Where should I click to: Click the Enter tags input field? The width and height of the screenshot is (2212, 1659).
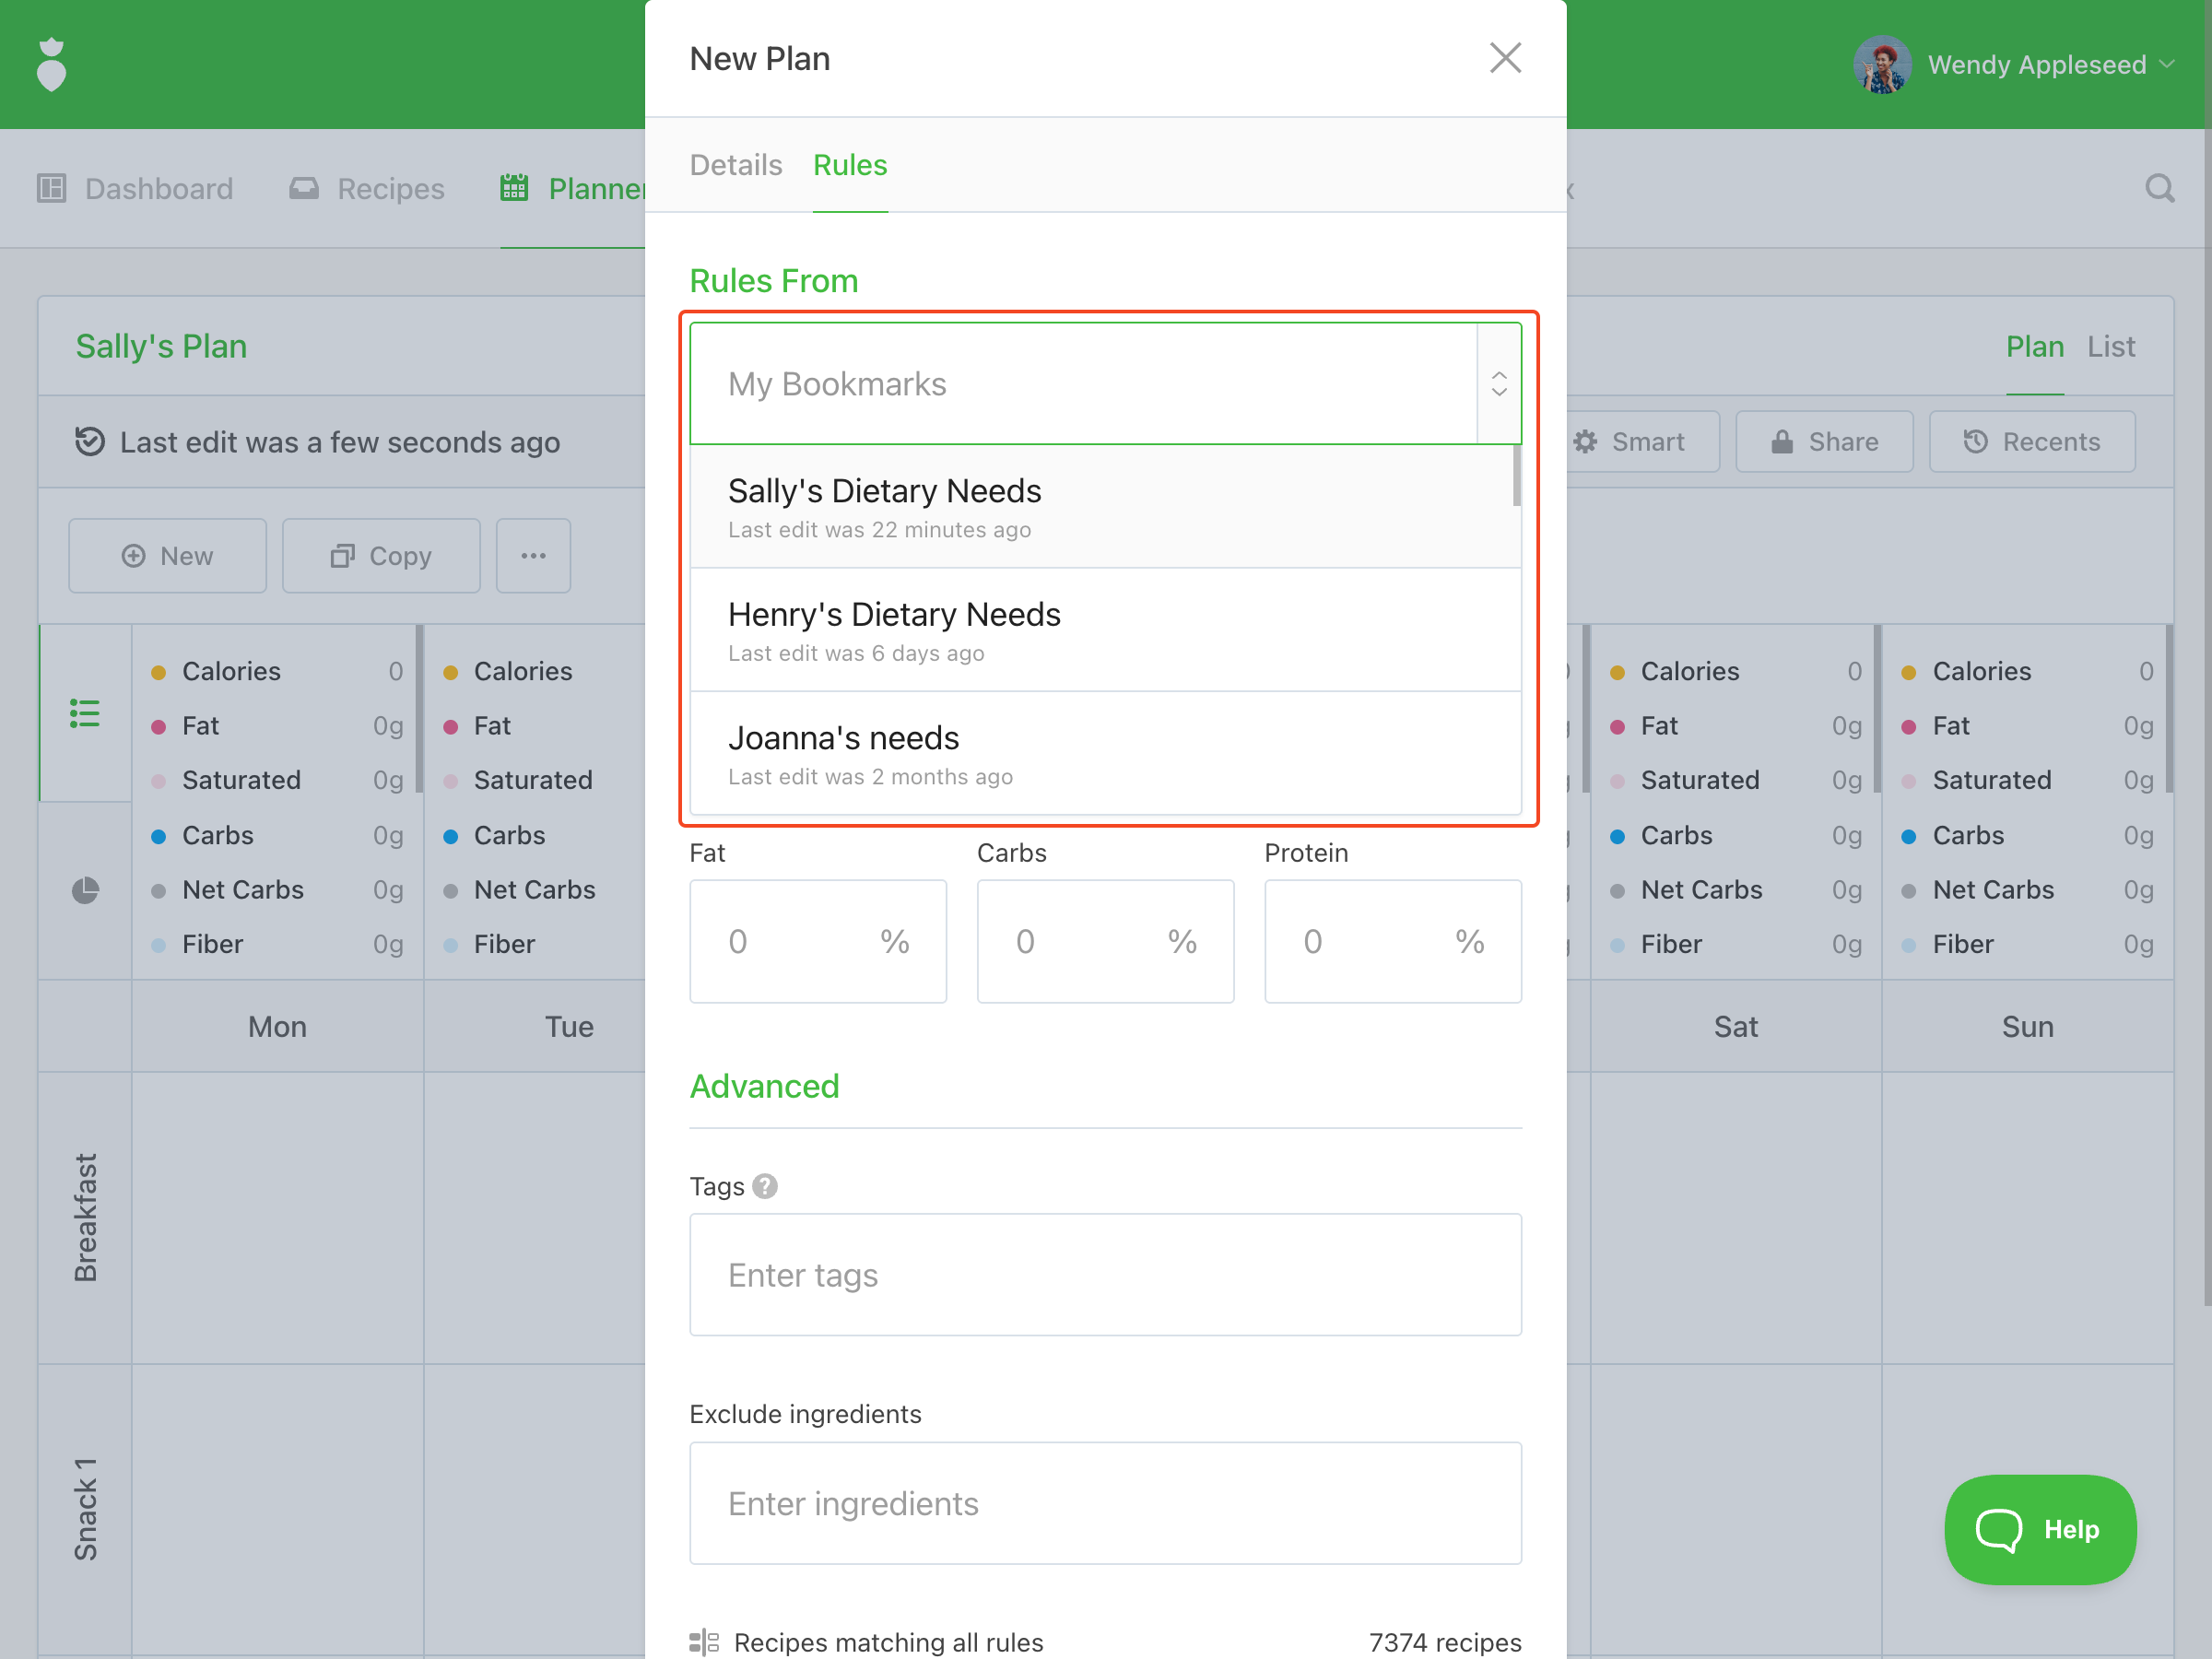click(x=1105, y=1275)
